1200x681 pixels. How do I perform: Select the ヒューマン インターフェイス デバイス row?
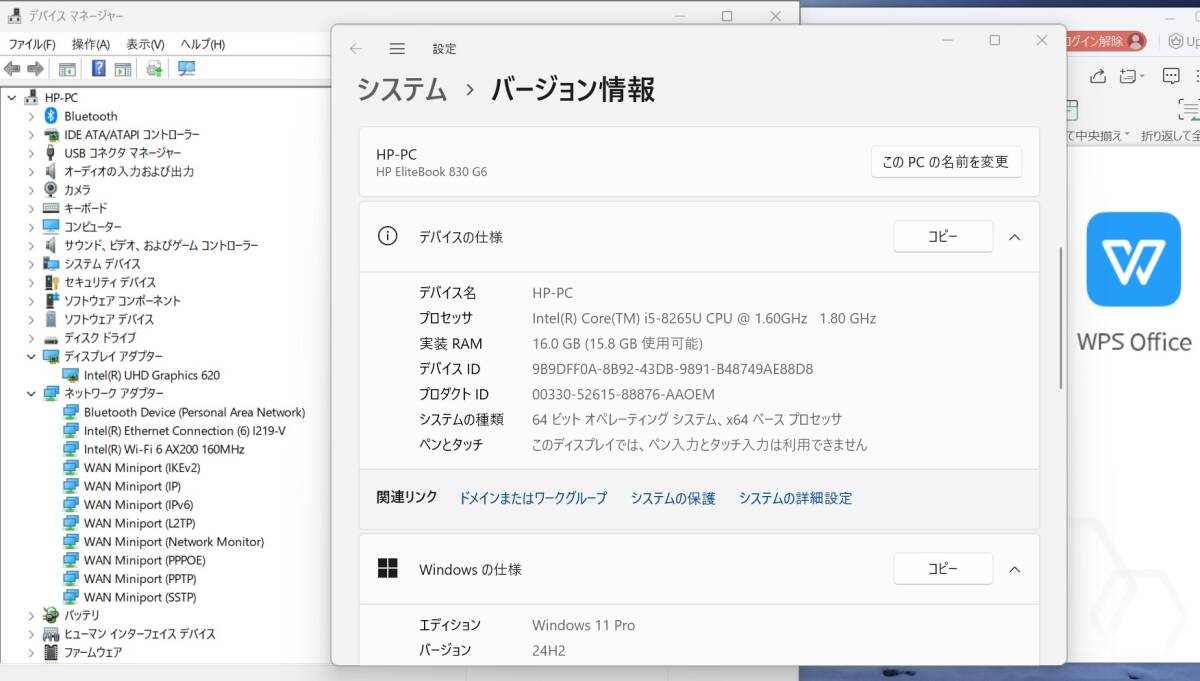click(x=139, y=634)
